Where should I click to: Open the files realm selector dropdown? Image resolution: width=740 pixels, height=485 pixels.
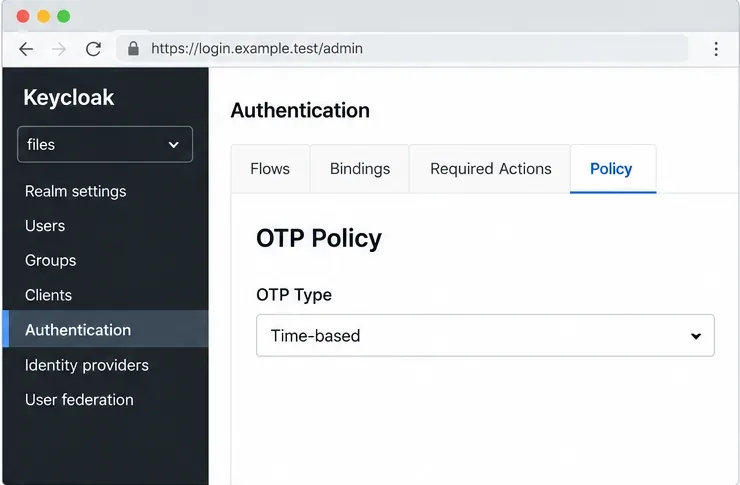pos(105,144)
